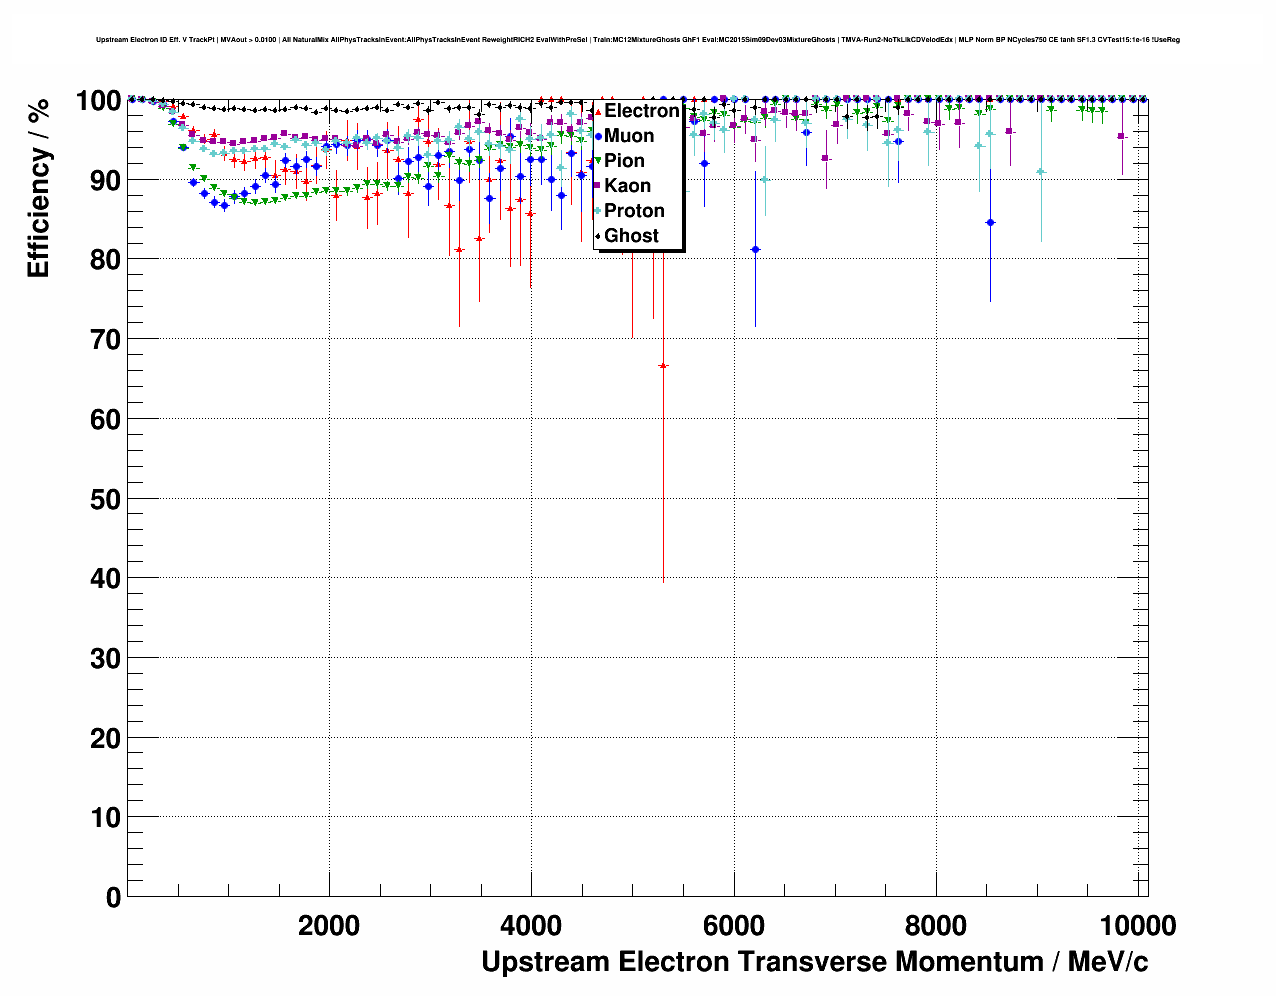Click the 100 tick label on y-axis
Screen dimensions: 1276x996
pyautogui.click(x=98, y=101)
